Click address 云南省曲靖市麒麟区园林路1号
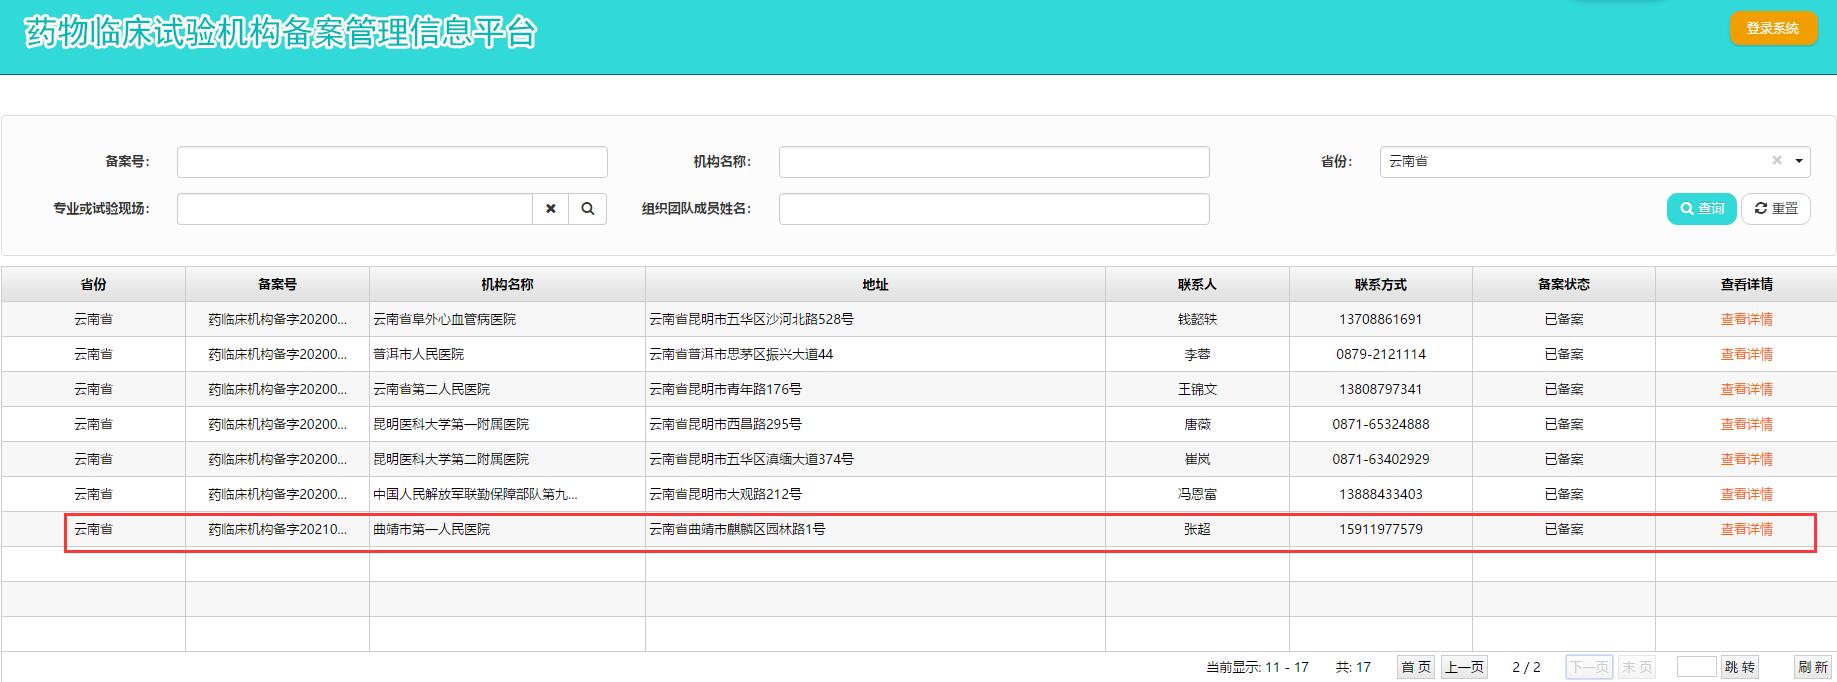Image resolution: width=1837 pixels, height=682 pixels. point(738,529)
